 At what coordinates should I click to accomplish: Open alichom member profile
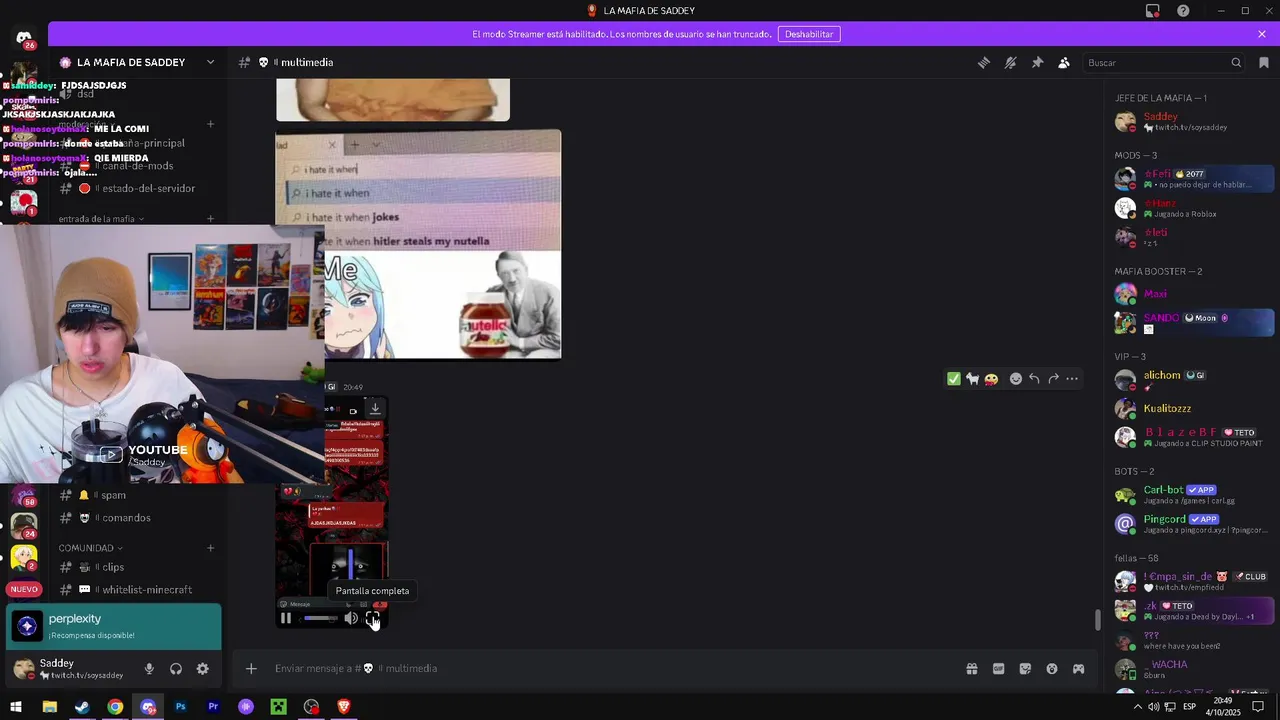coord(1190,379)
